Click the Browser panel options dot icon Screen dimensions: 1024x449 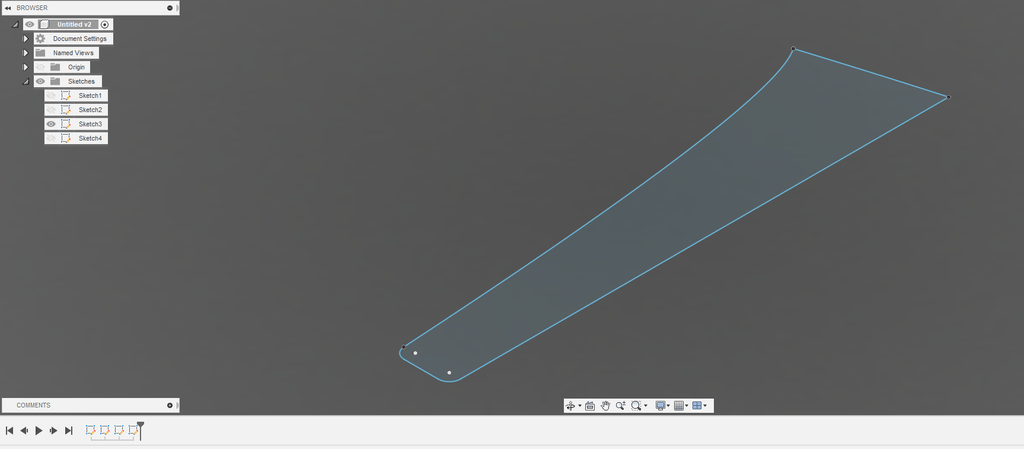170,8
